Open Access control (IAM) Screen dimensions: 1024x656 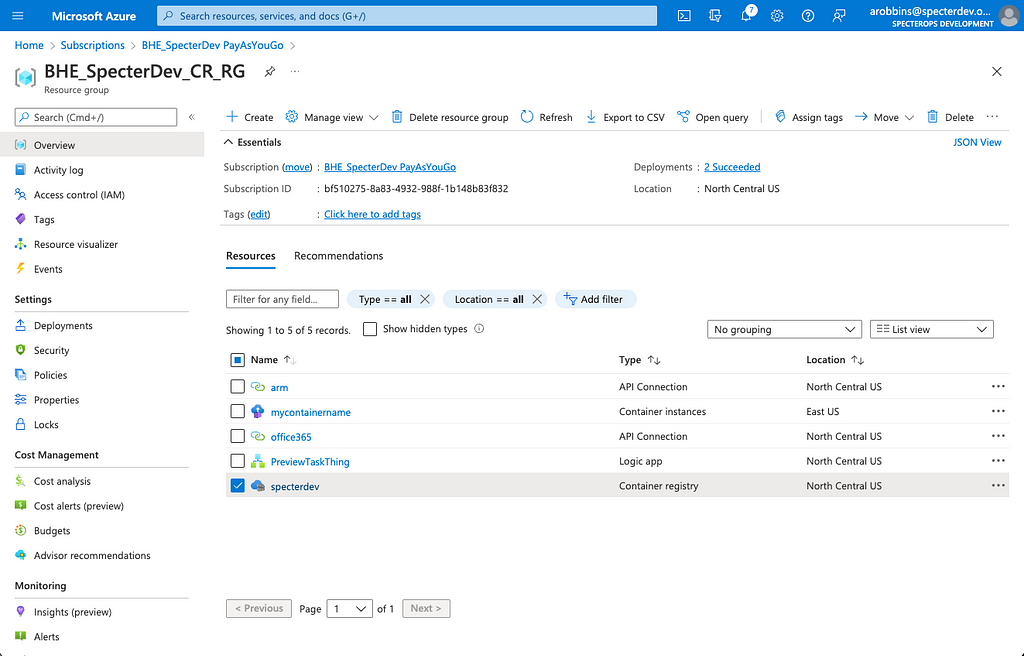pos(79,195)
